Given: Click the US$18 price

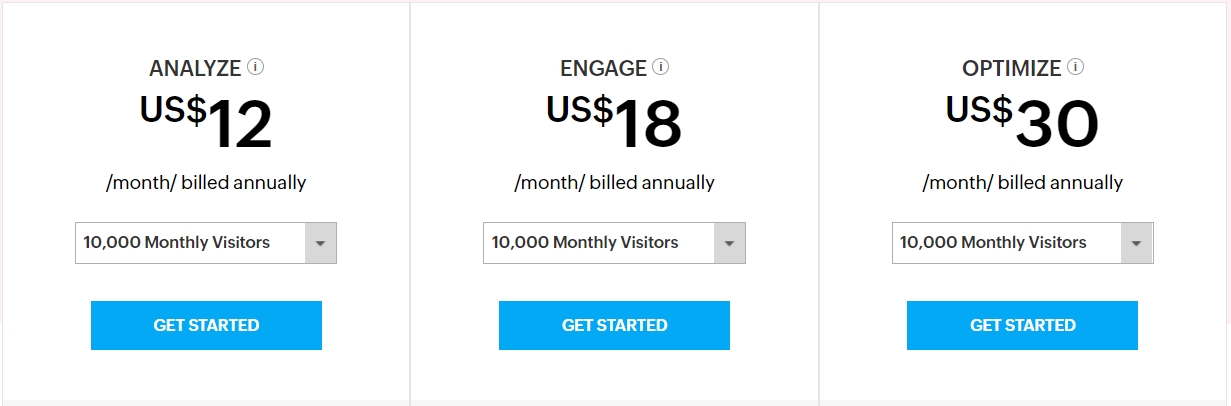Looking at the screenshot, I should pos(614,122).
